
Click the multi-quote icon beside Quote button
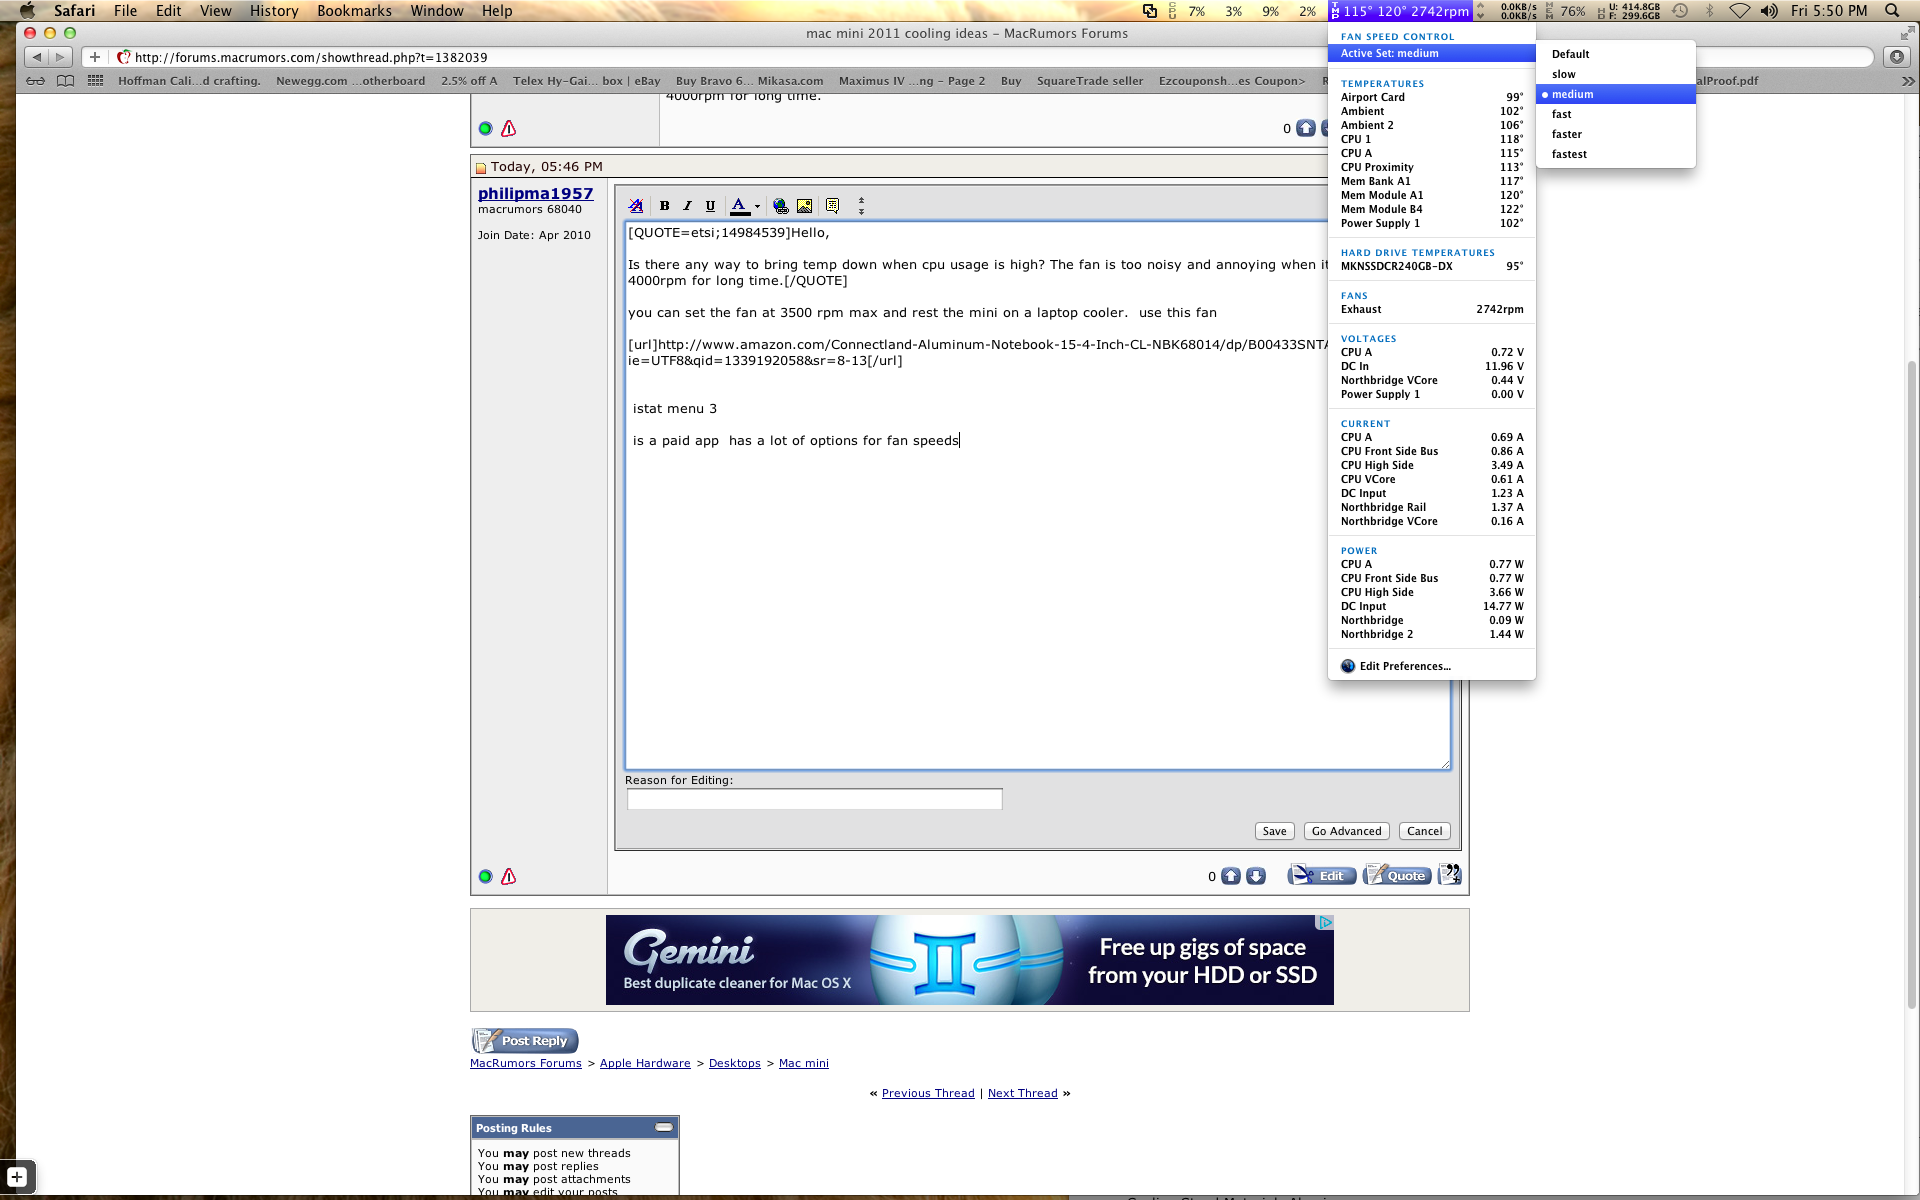click(1449, 875)
